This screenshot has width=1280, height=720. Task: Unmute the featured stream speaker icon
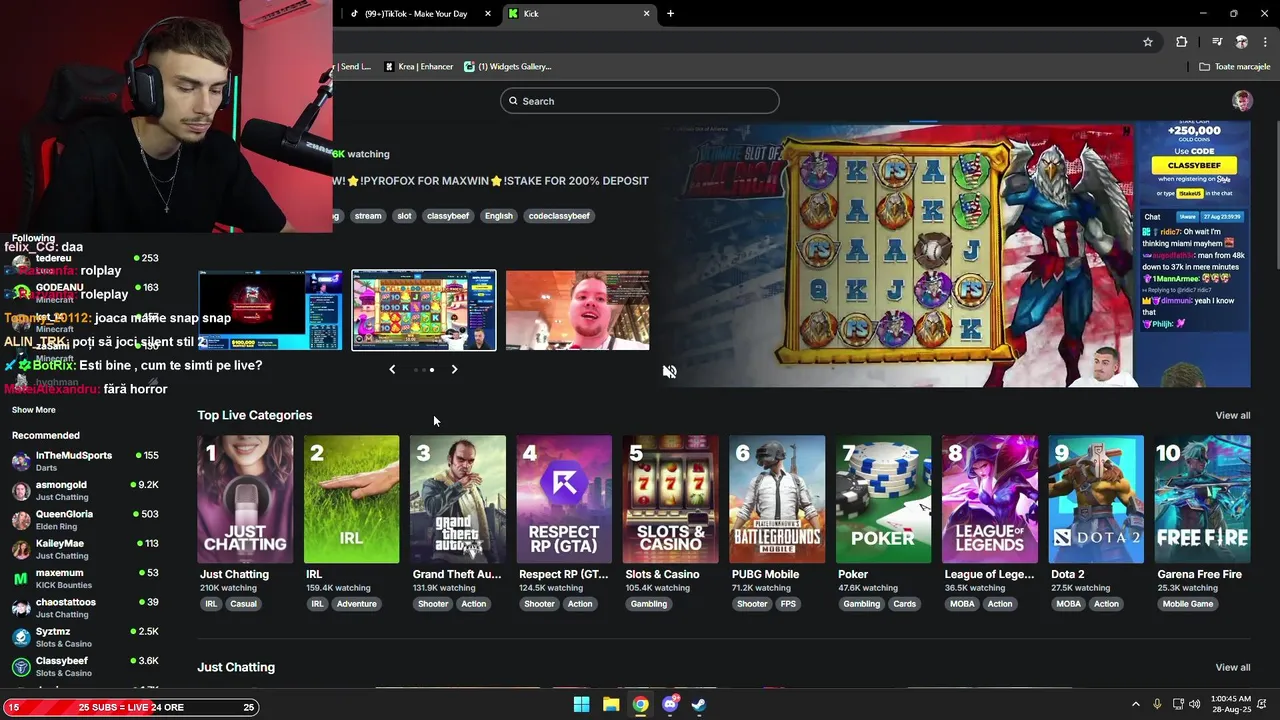[x=669, y=372]
